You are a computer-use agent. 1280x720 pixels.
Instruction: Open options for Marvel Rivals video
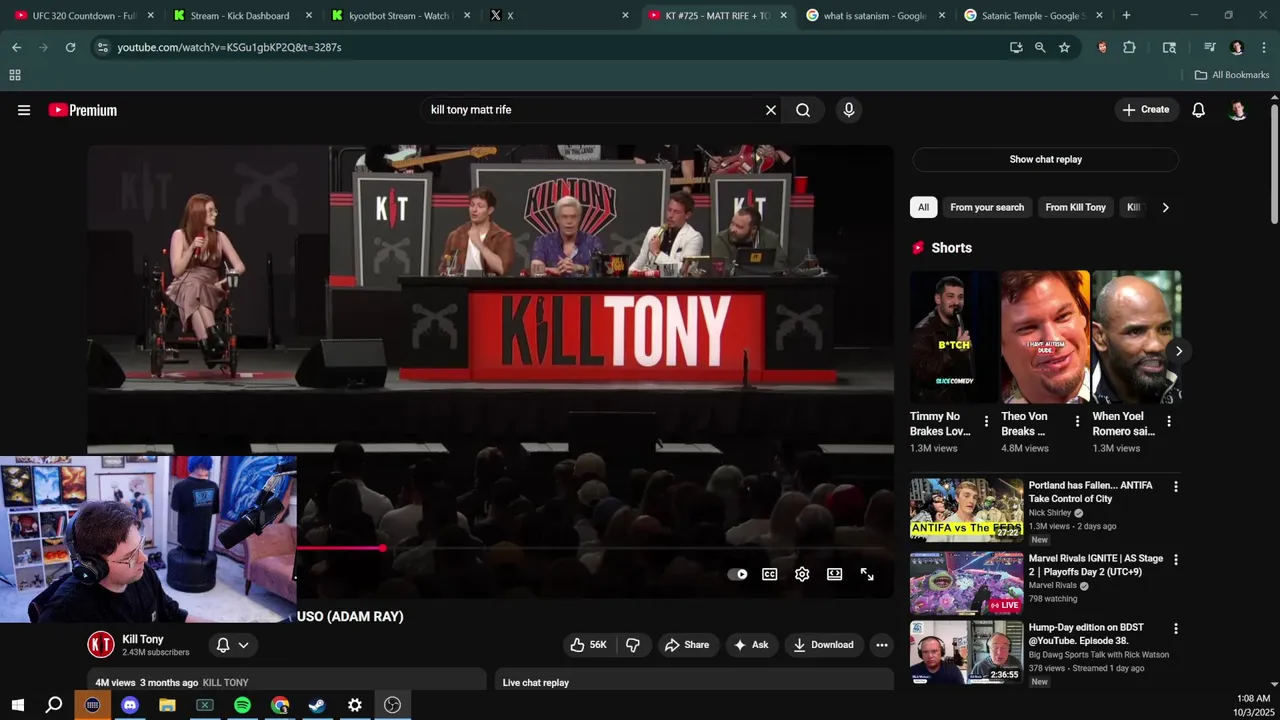pyautogui.click(x=1175, y=560)
